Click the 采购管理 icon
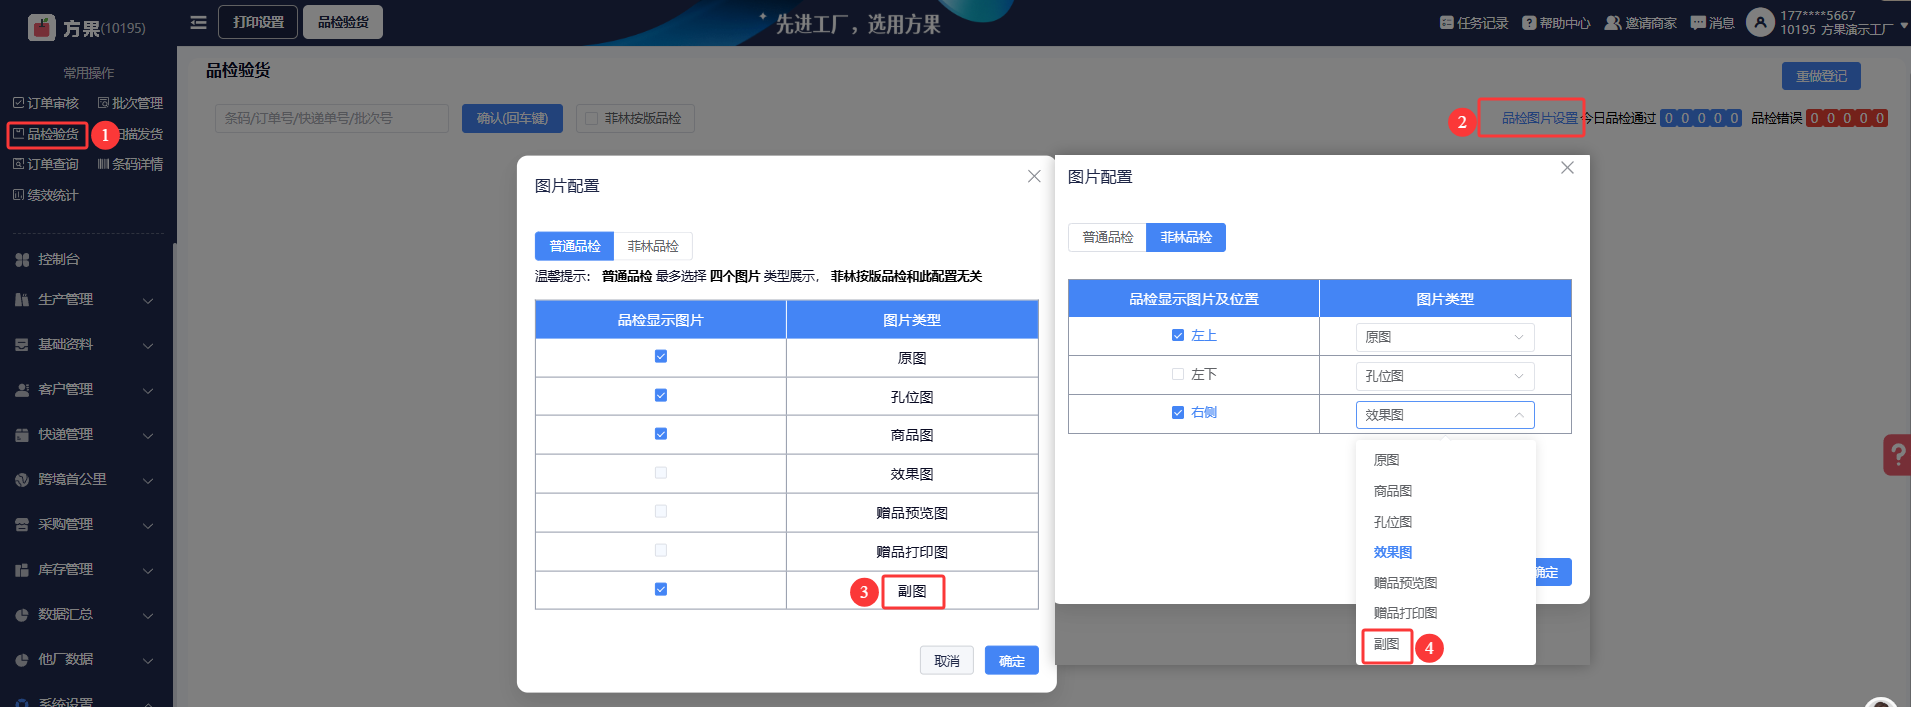This screenshot has height=707, width=1911. [22, 525]
